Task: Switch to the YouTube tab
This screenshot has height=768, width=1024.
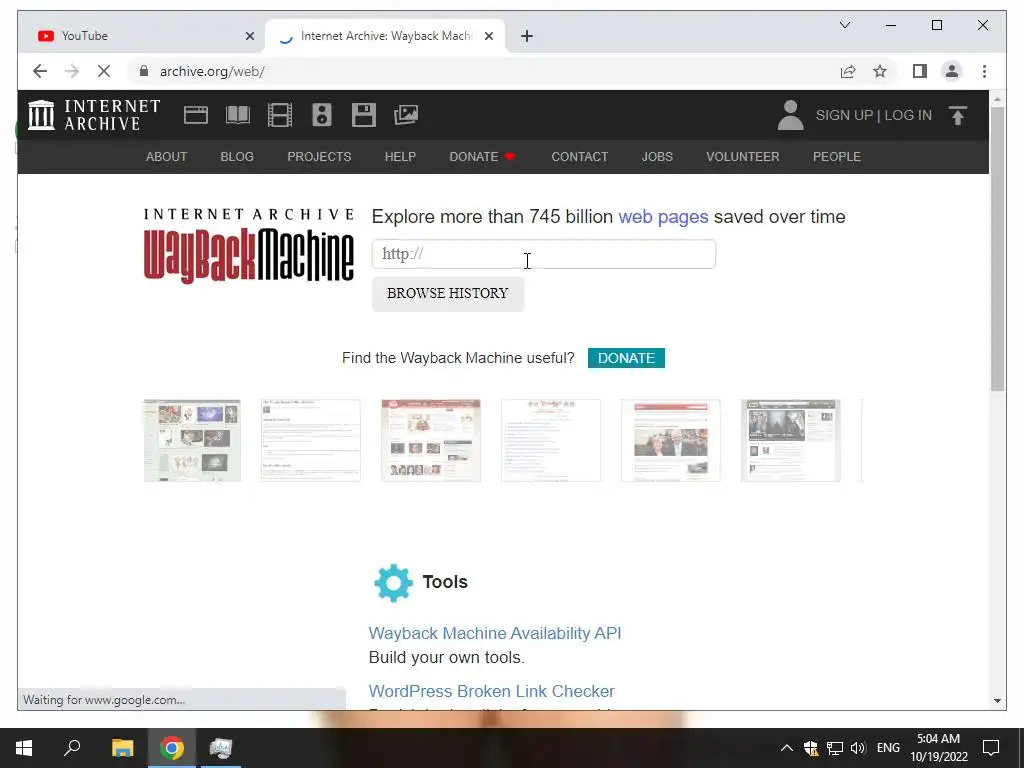Action: [x=138, y=36]
